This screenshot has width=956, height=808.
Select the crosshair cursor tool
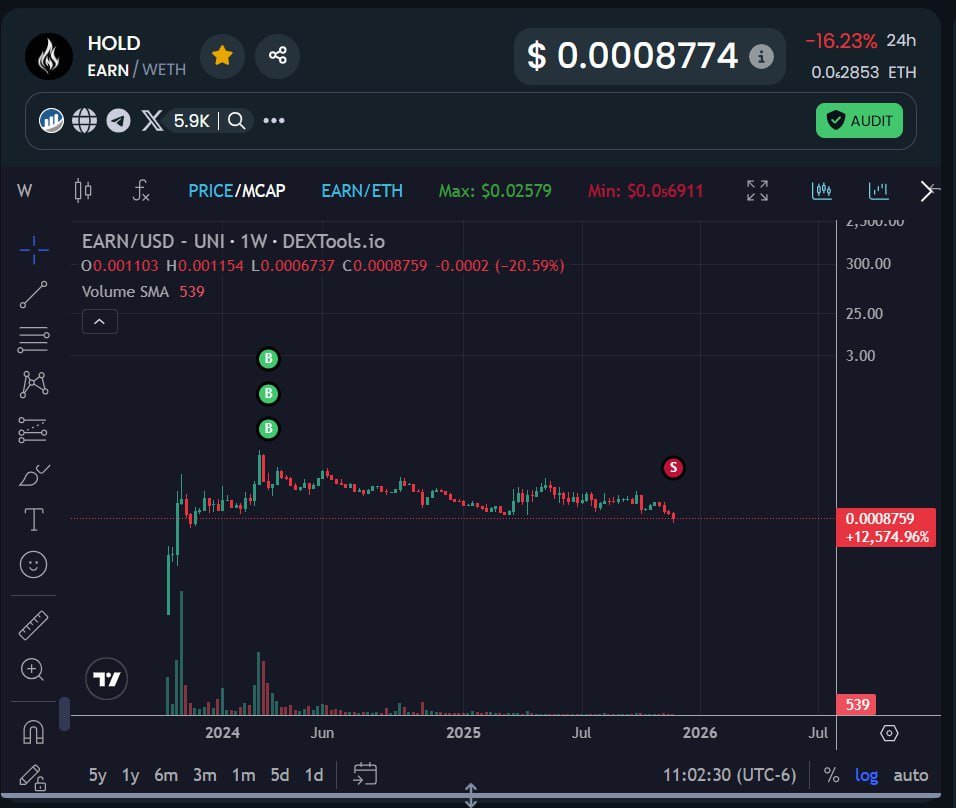coord(34,250)
